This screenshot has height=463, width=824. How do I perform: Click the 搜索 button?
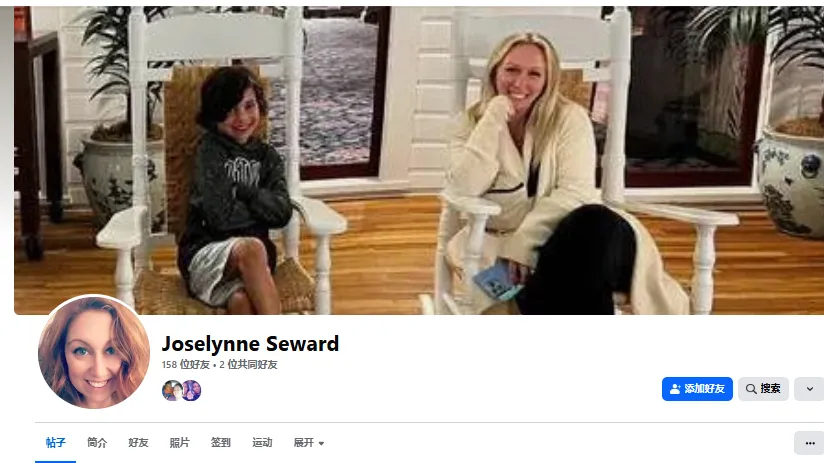click(x=763, y=389)
